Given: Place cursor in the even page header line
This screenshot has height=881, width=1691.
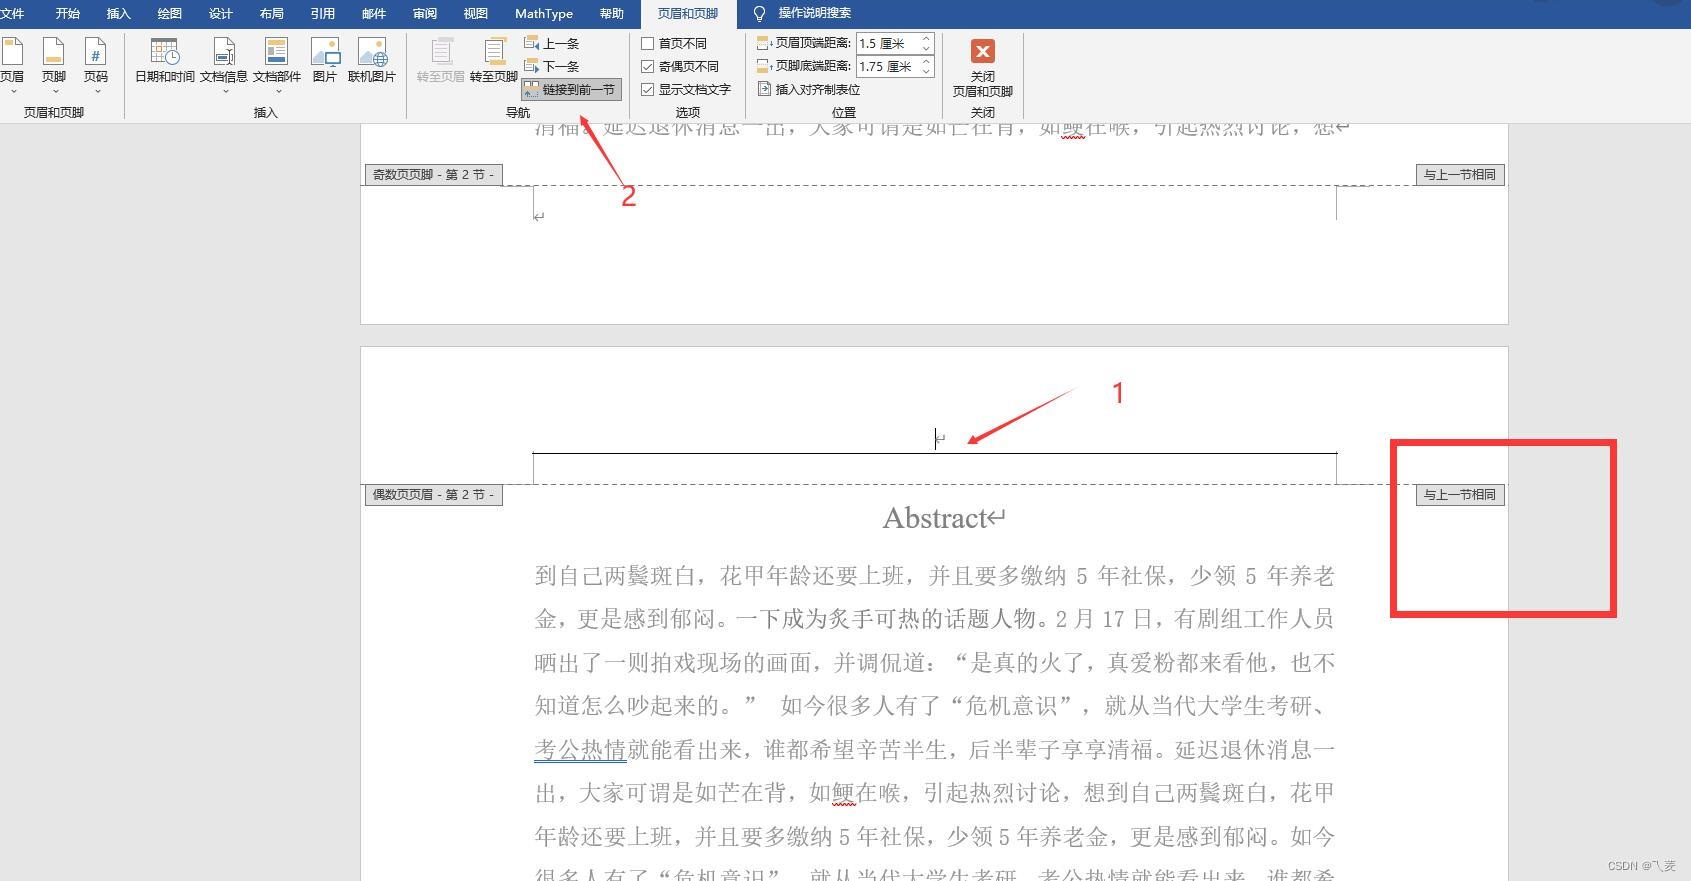Looking at the screenshot, I should point(935,439).
